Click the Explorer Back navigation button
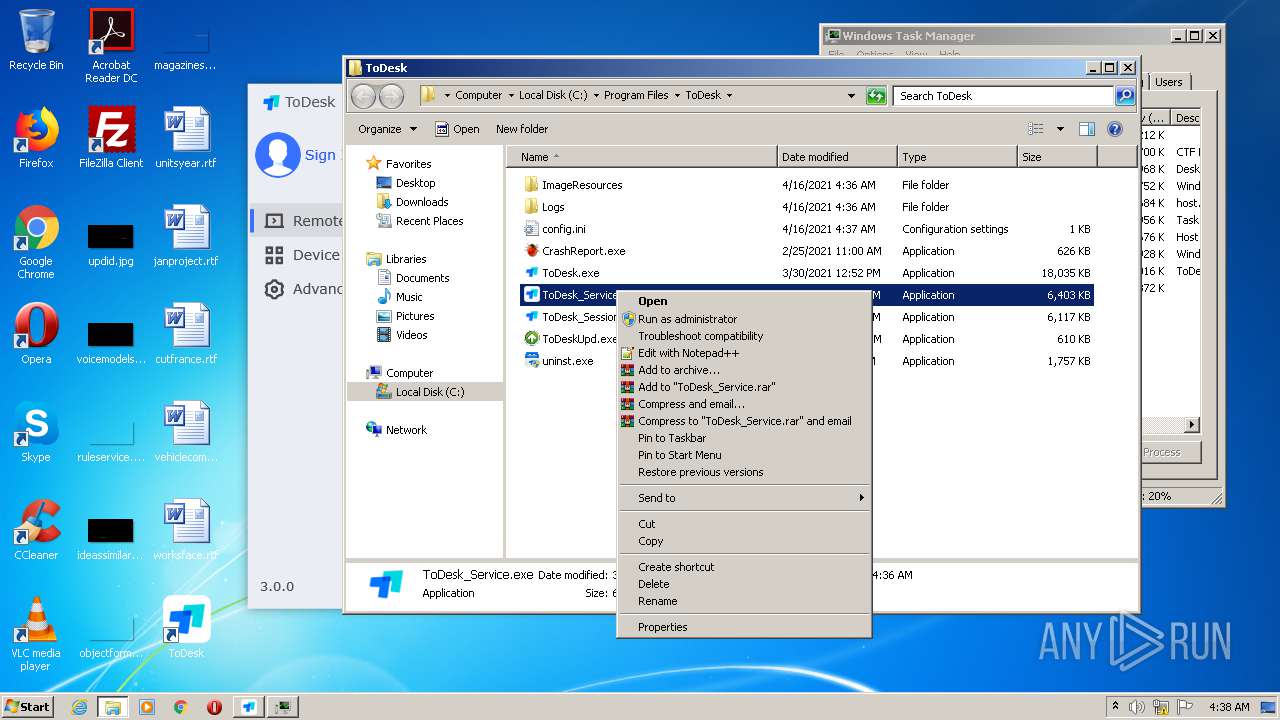This screenshot has height=720, width=1280. 363,96
